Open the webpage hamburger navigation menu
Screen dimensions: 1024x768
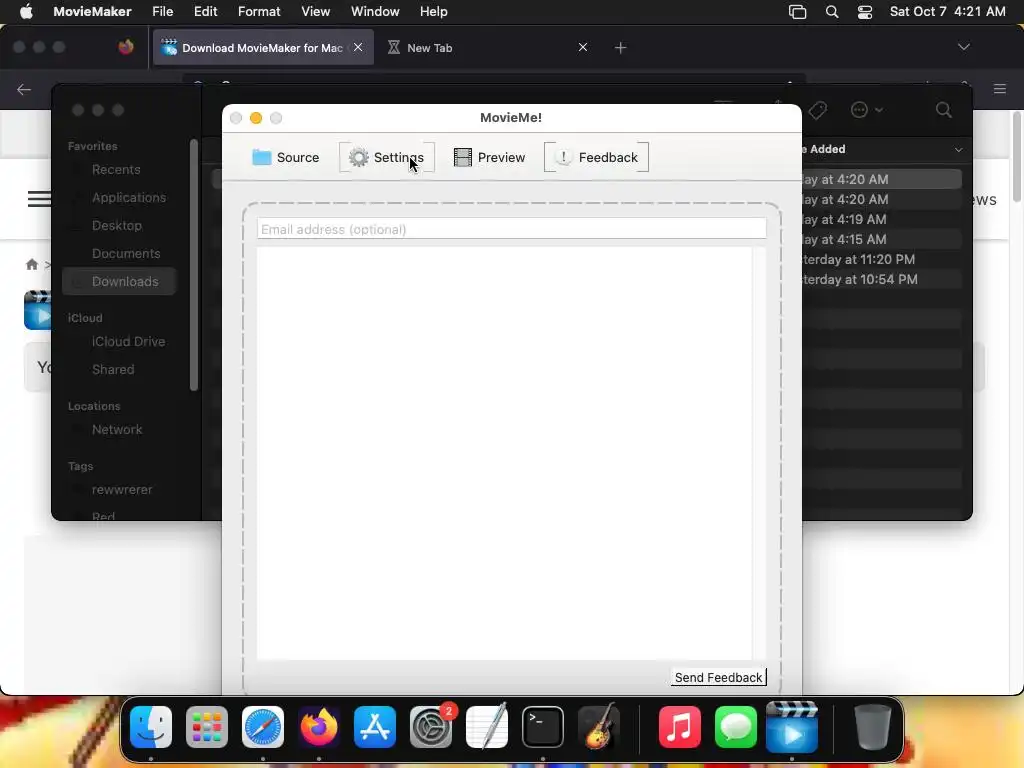39,199
